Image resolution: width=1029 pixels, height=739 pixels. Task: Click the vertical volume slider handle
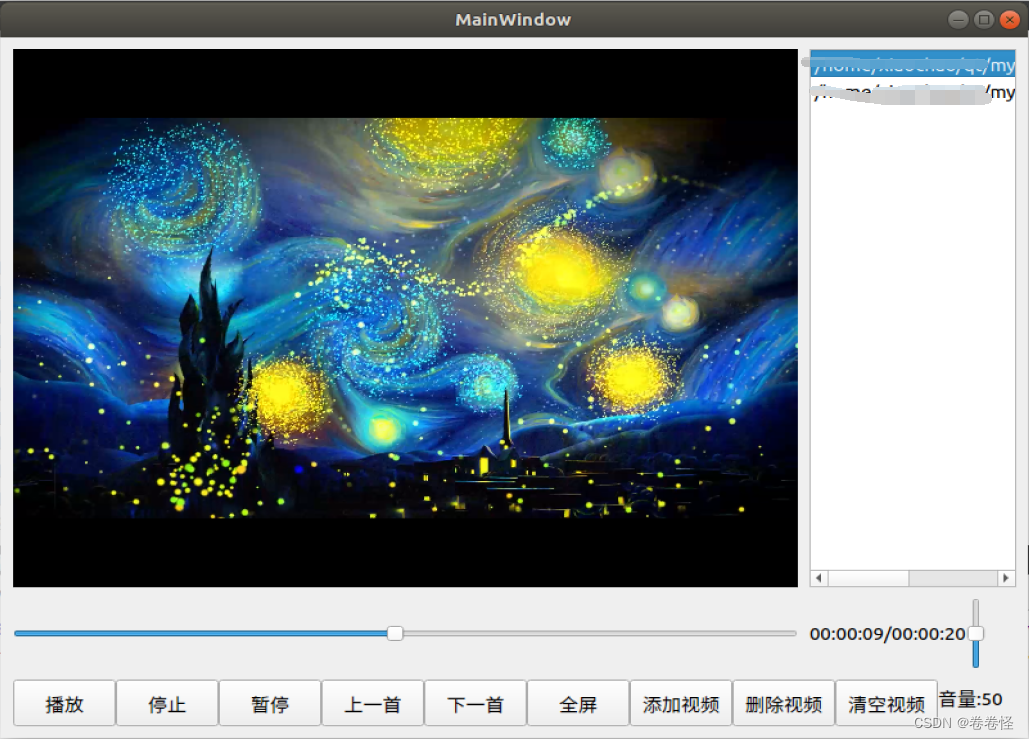click(x=976, y=633)
